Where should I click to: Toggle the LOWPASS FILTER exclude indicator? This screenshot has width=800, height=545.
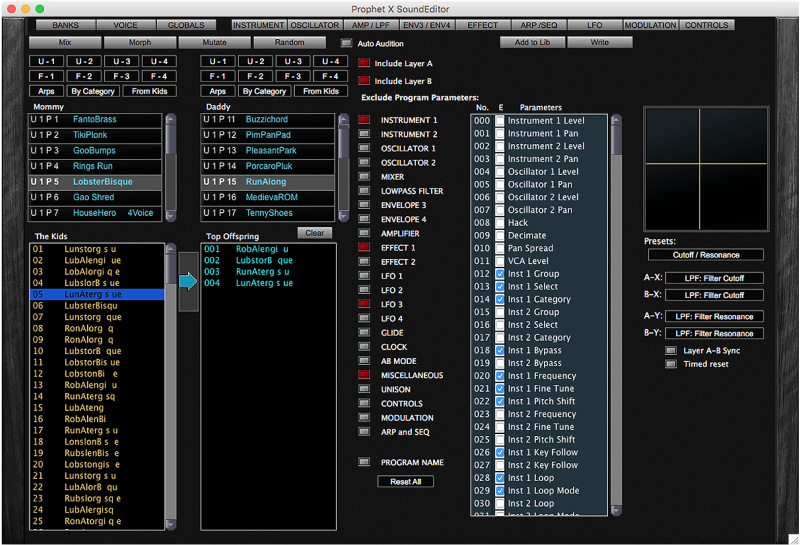[365, 191]
